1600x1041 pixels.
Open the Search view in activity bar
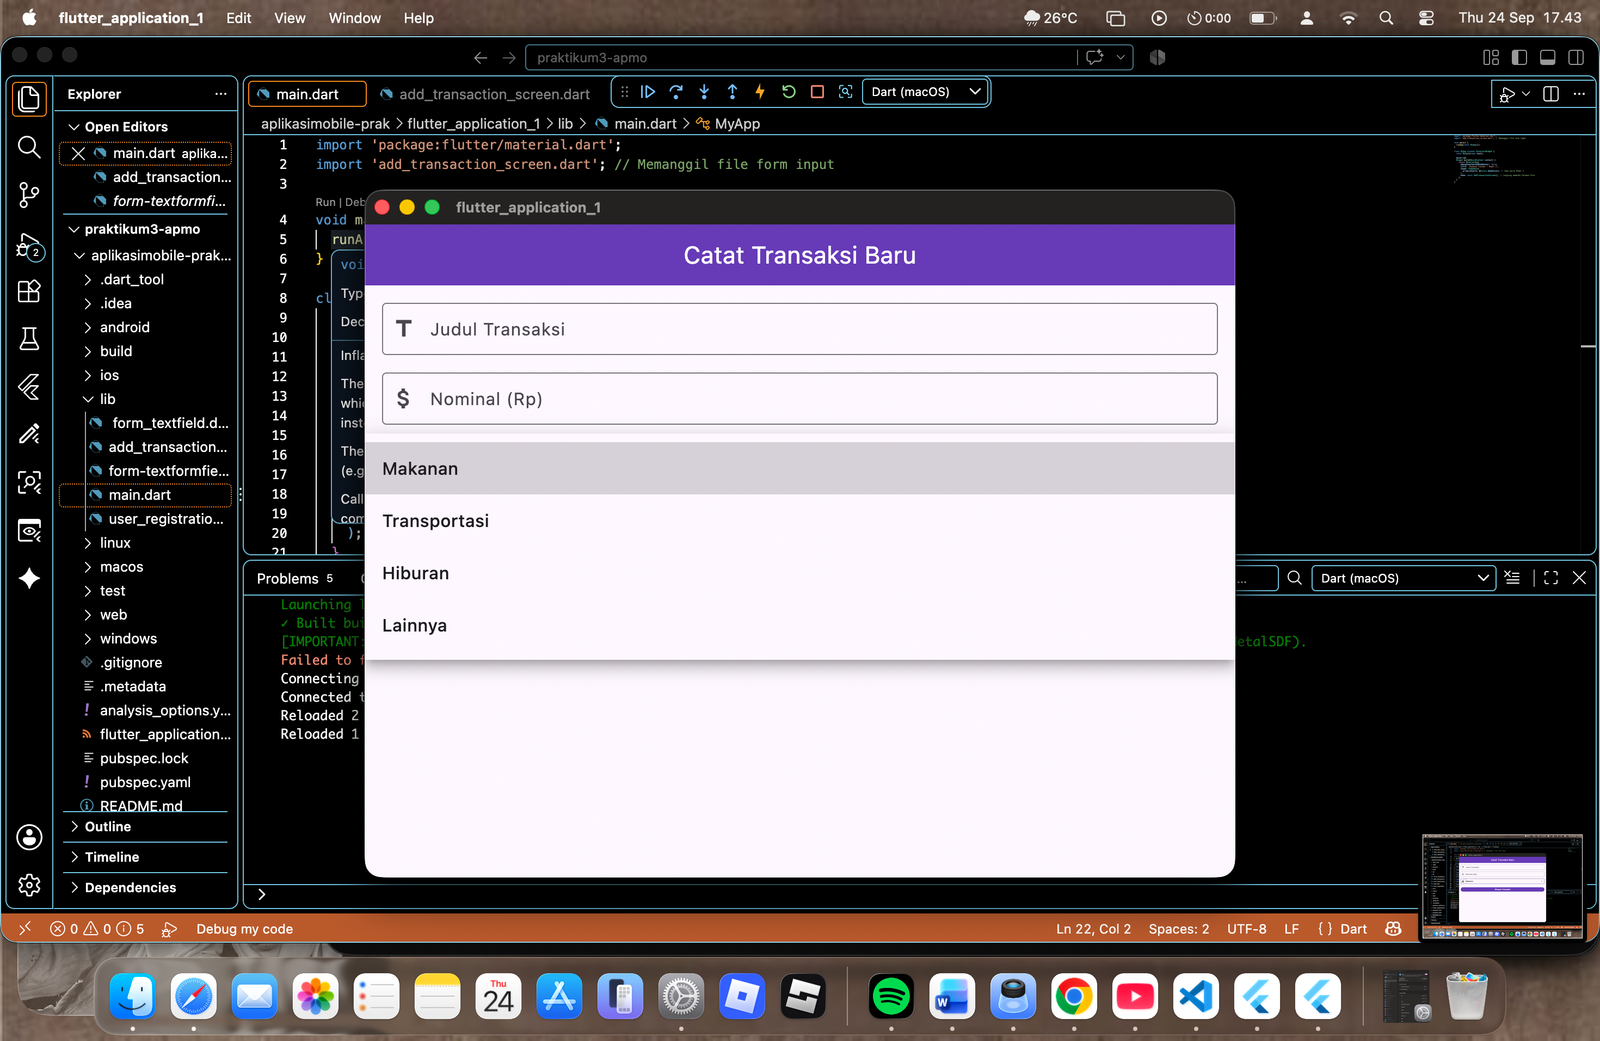click(x=29, y=148)
